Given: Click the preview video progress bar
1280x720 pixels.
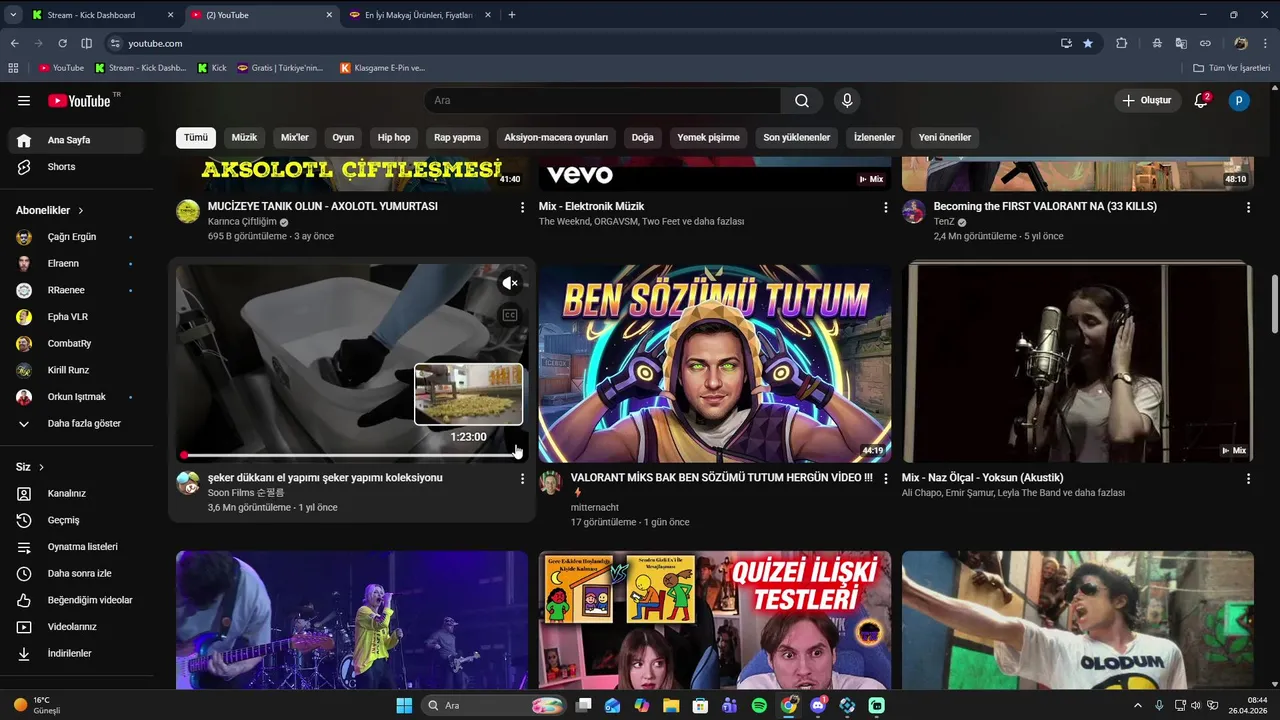Looking at the screenshot, I should [352, 455].
